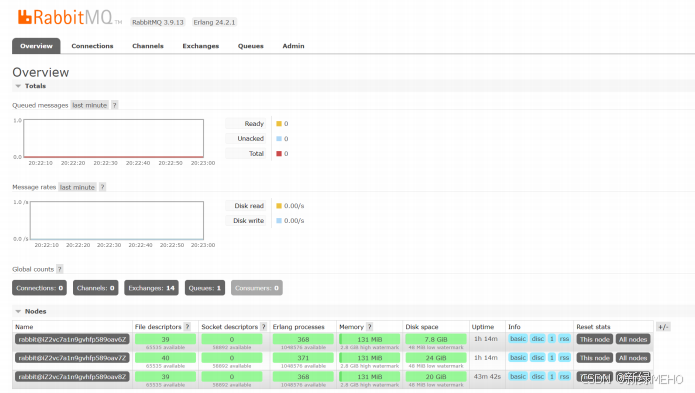Toggle node columns with +/- button

663,327
